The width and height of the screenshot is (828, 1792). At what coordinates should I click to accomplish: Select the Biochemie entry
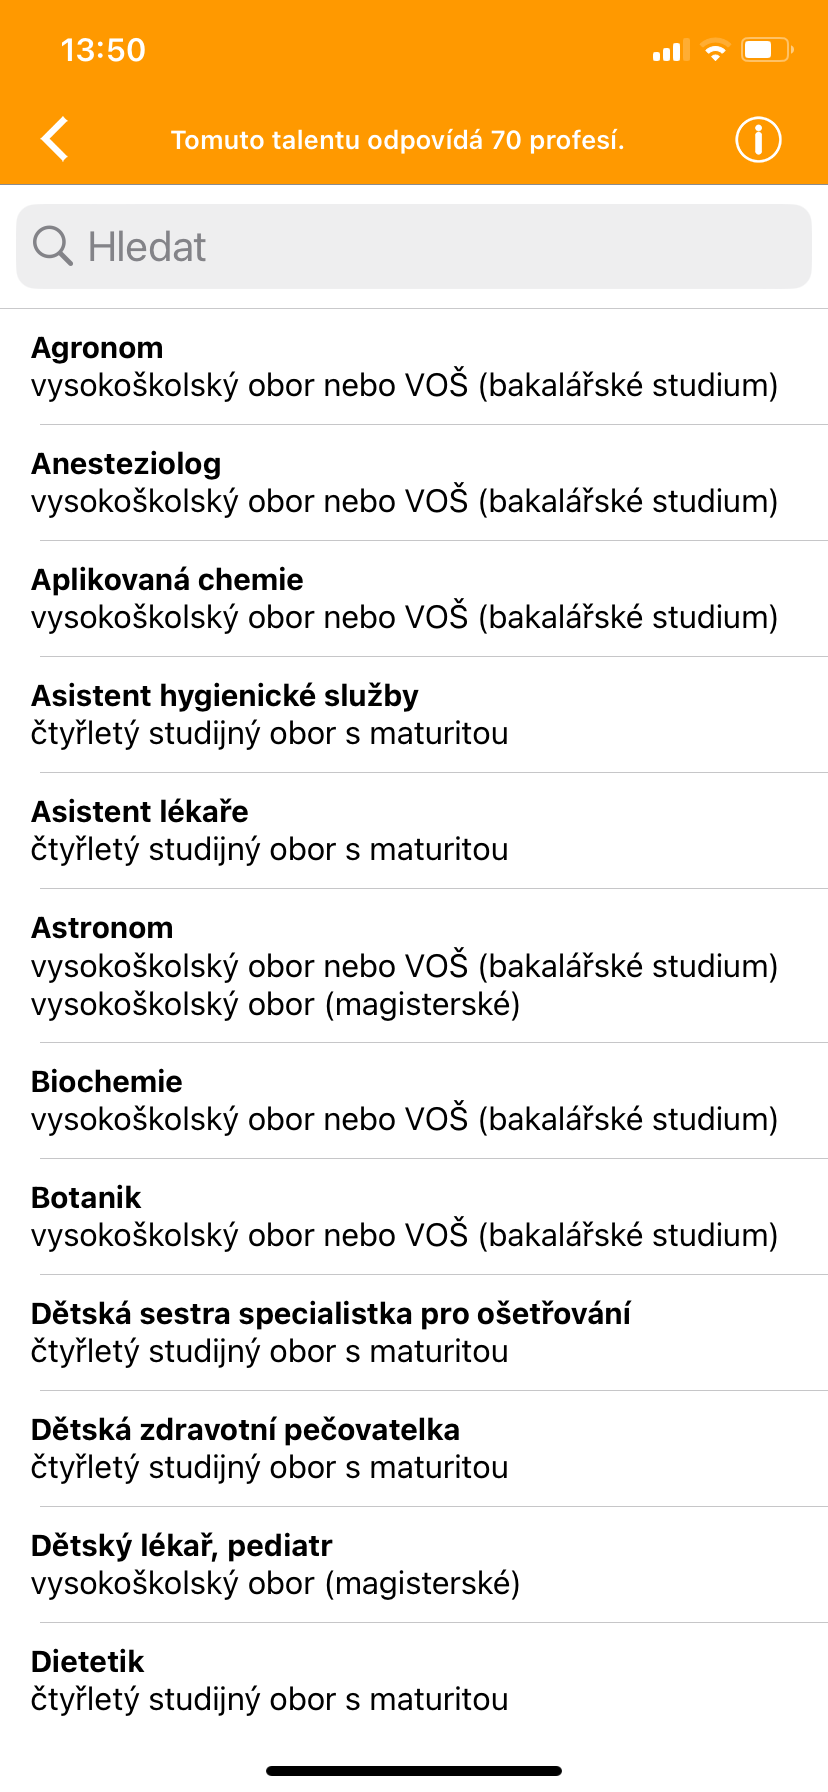pos(414,1101)
